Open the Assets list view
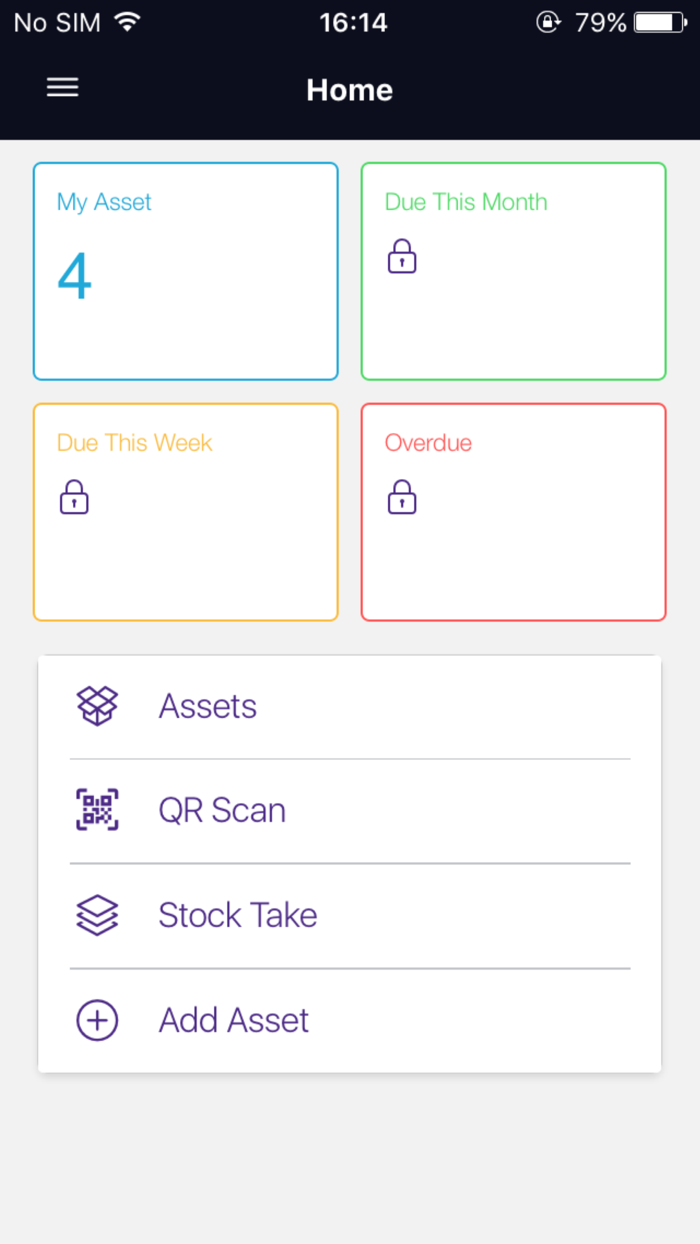The height and width of the screenshot is (1244, 700). click(x=207, y=705)
